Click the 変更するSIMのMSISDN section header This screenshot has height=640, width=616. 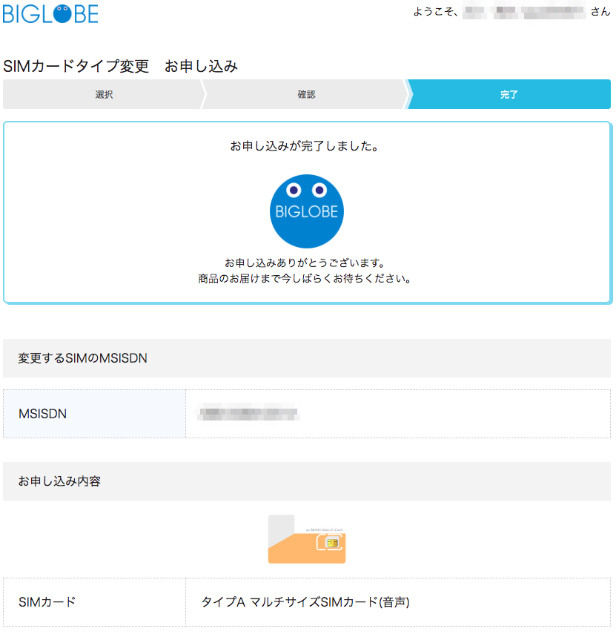click(307, 358)
